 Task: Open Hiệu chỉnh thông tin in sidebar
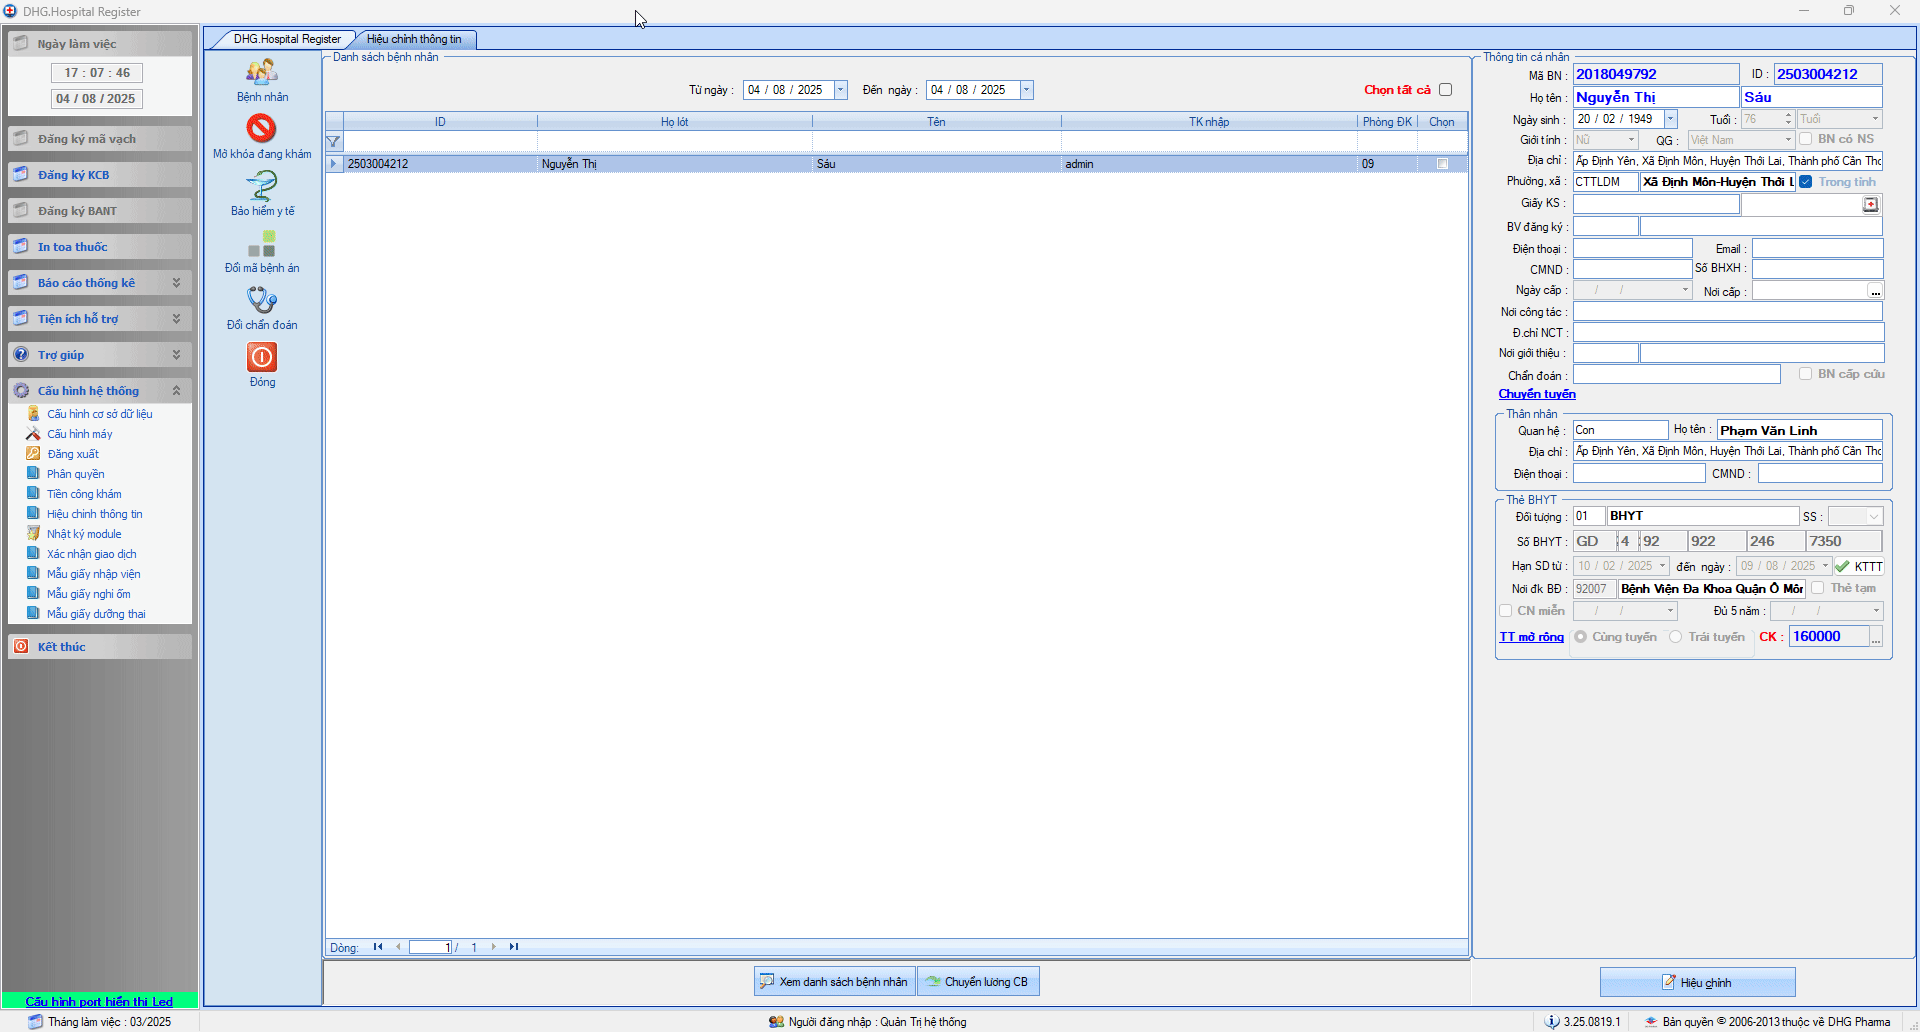(x=94, y=514)
